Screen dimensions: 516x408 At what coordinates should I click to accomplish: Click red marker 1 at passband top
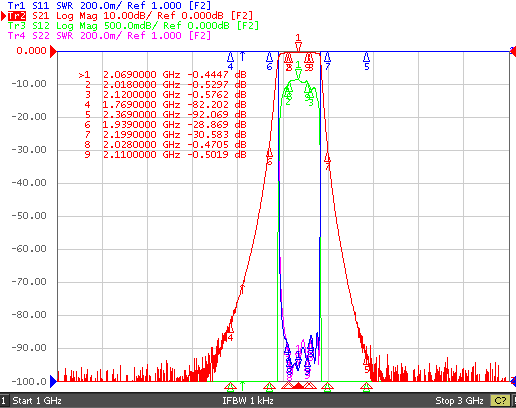pyautogui.click(x=298, y=43)
